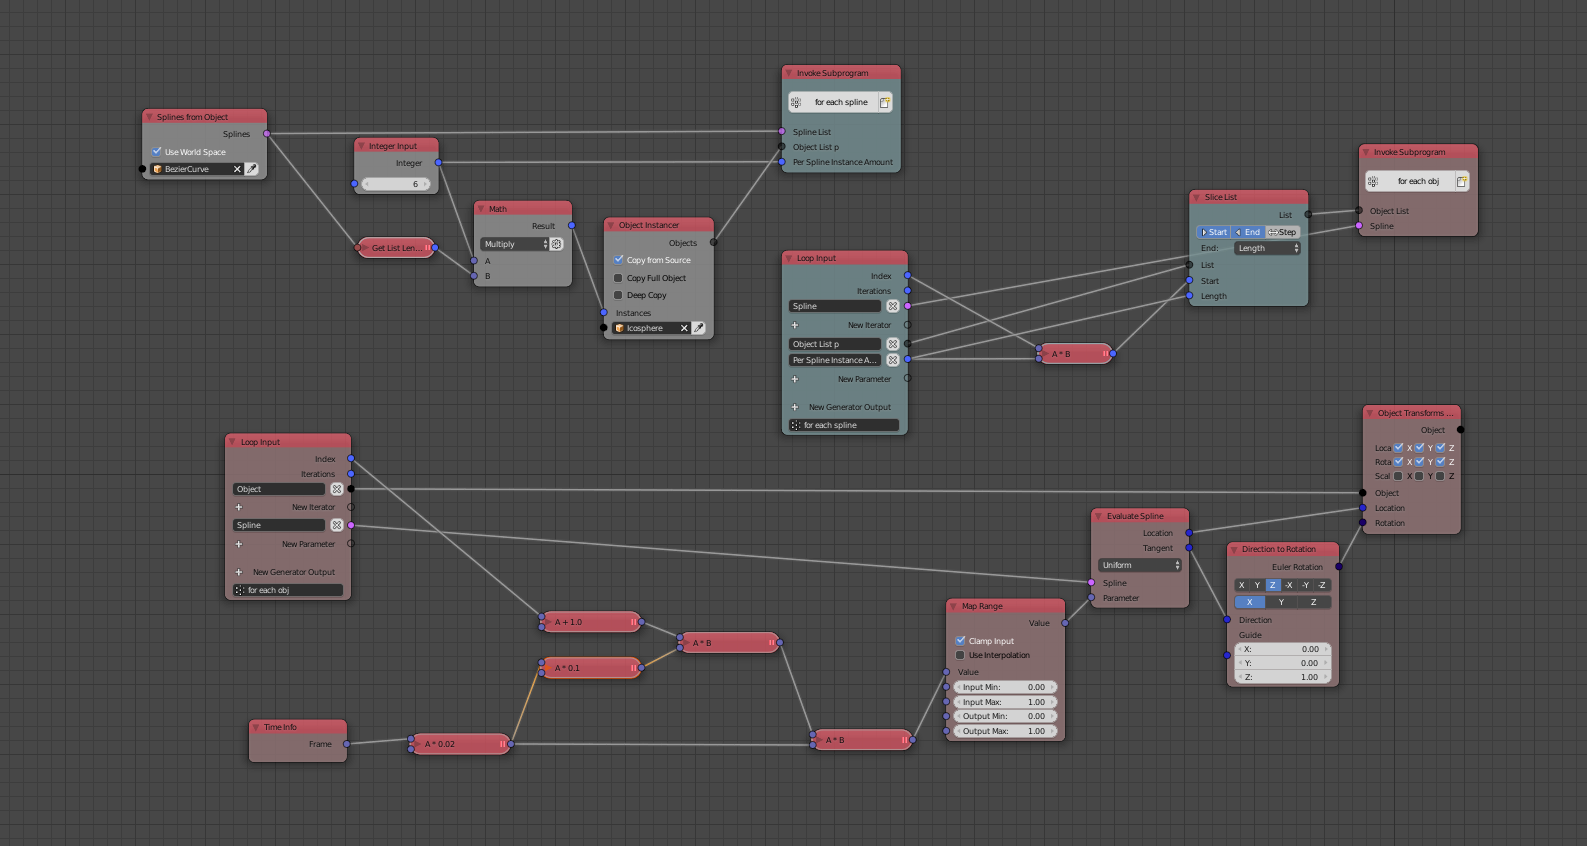Toggle Scale X checkbox in Object Transforms
Image resolution: width=1587 pixels, height=846 pixels.
tap(1398, 476)
